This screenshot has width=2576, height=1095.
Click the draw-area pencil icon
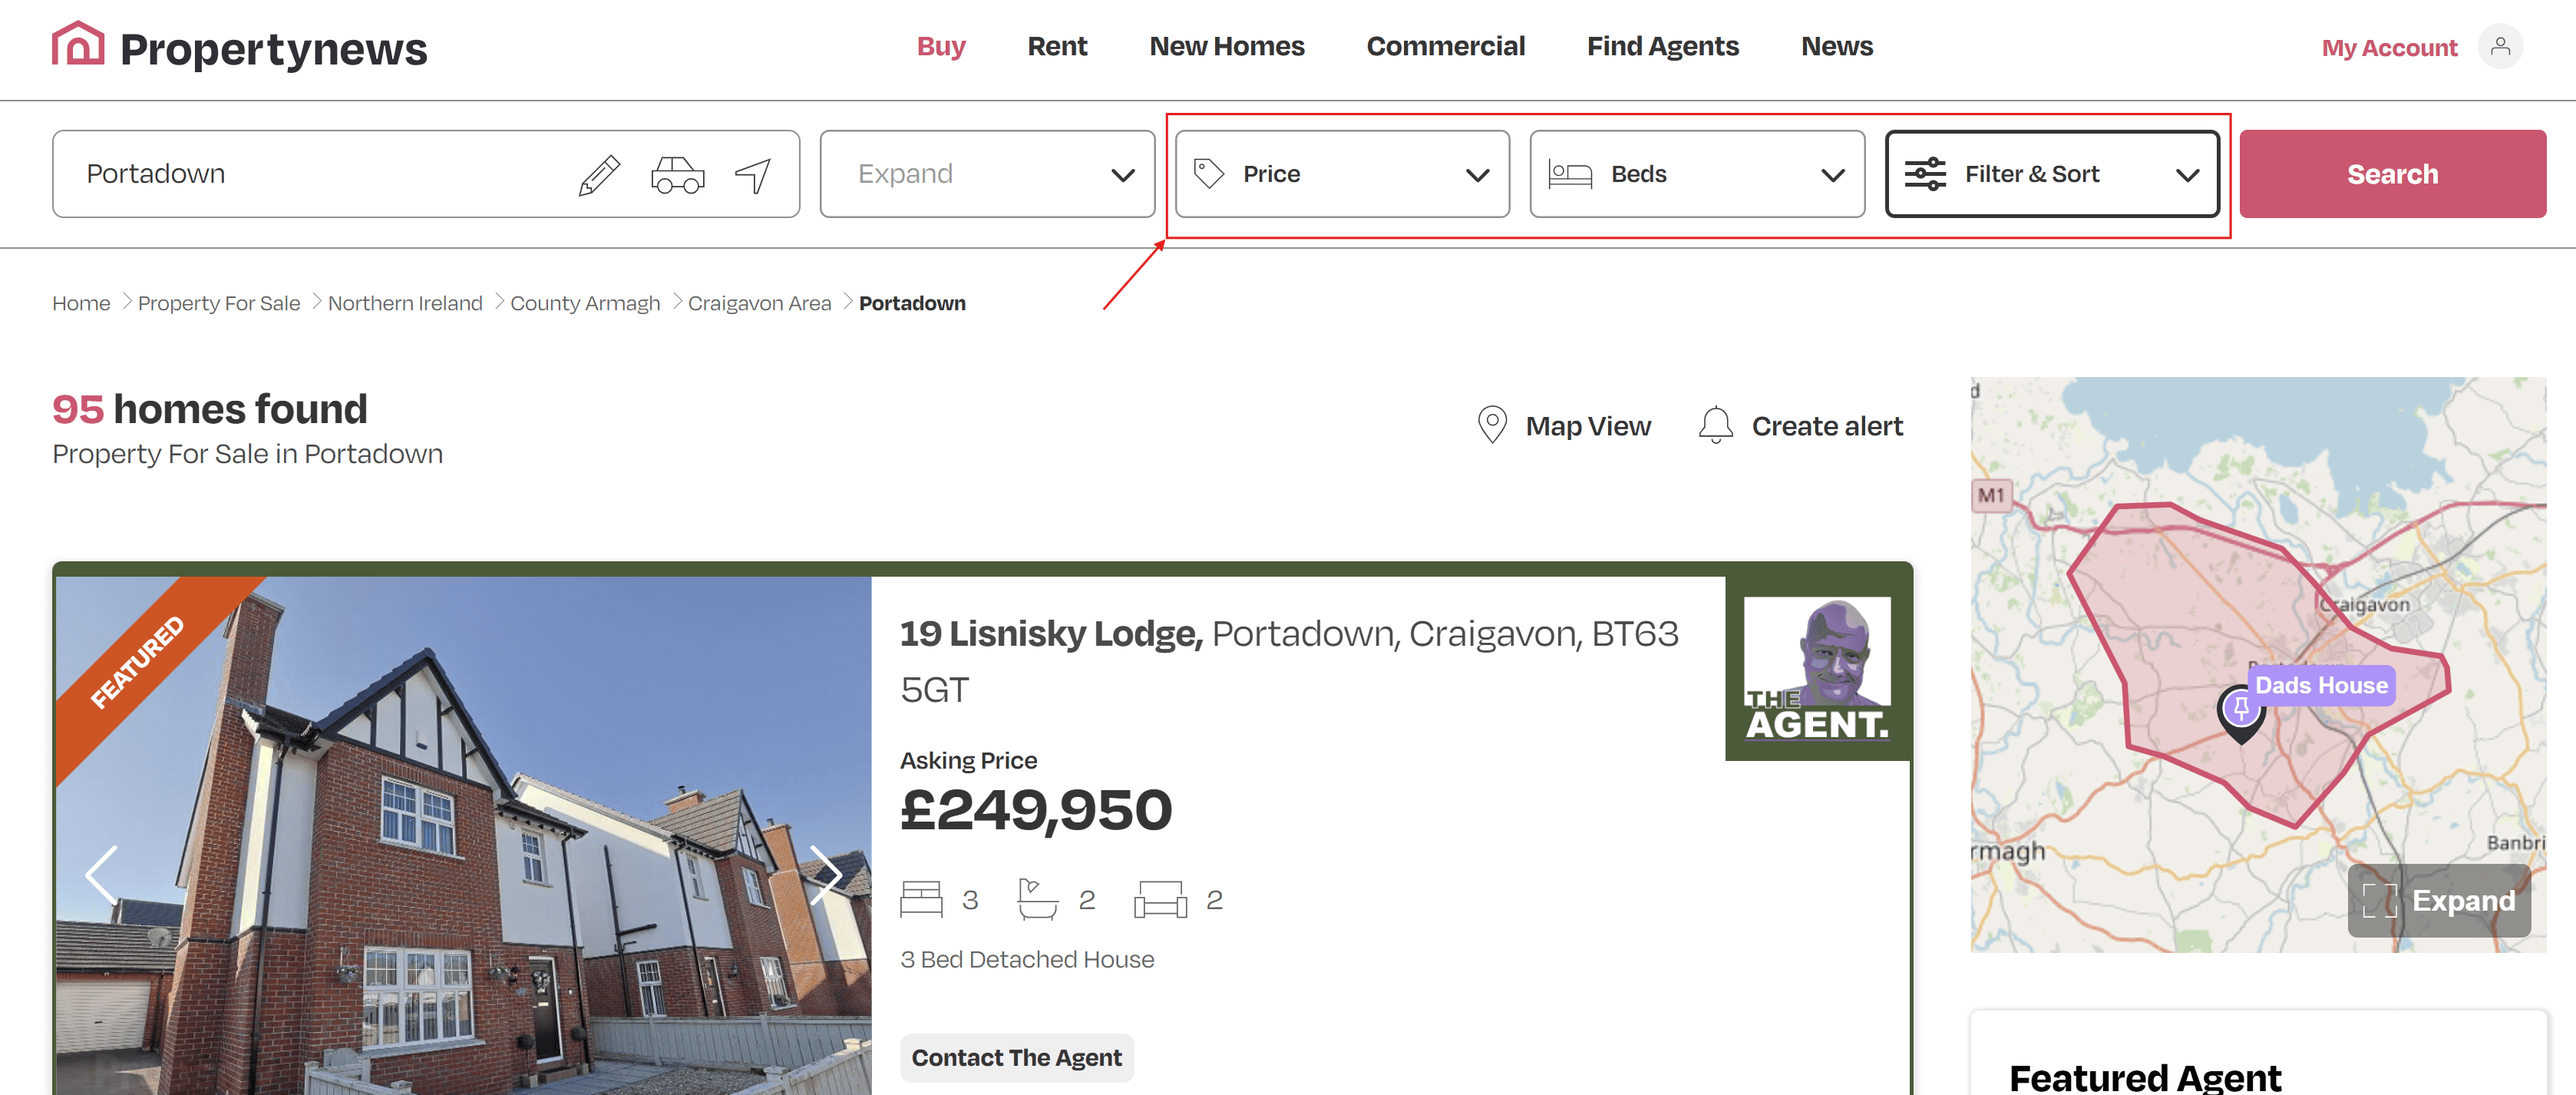[x=599, y=175]
